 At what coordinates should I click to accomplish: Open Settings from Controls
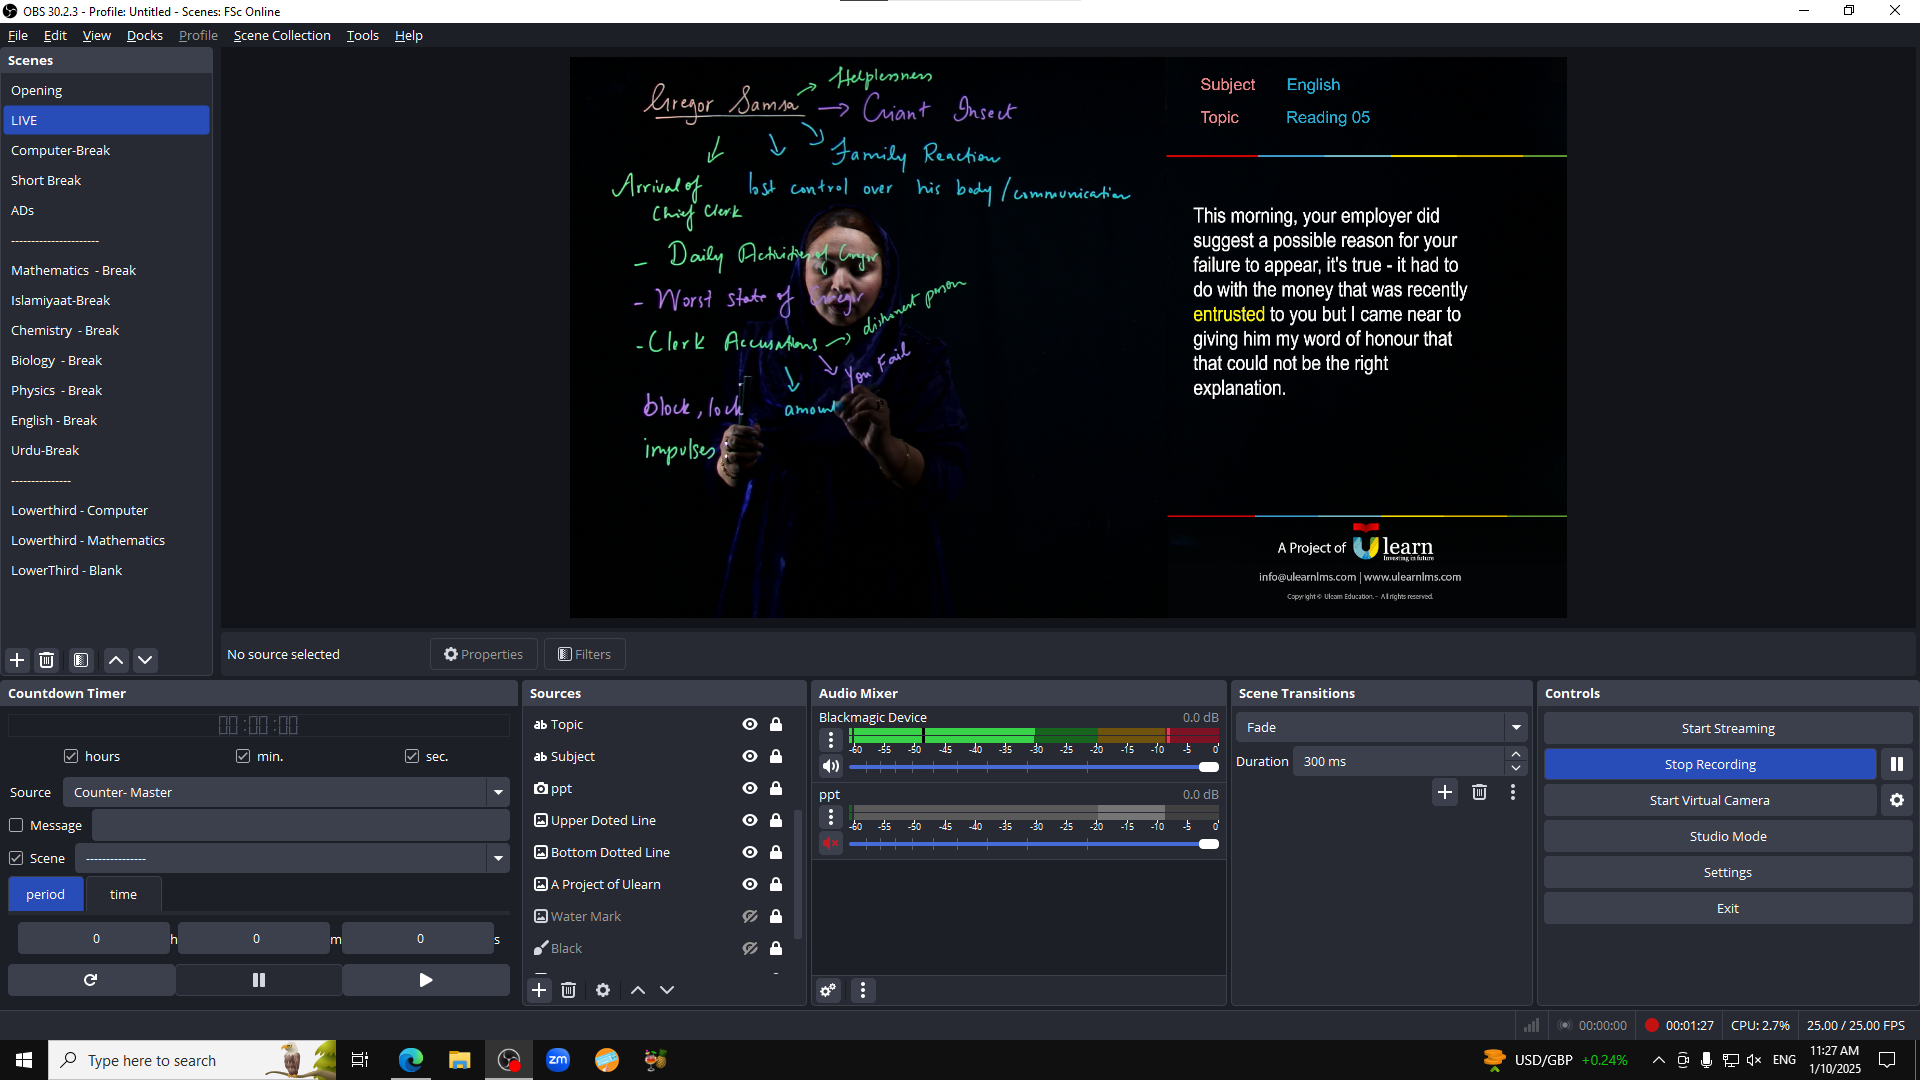click(1728, 872)
